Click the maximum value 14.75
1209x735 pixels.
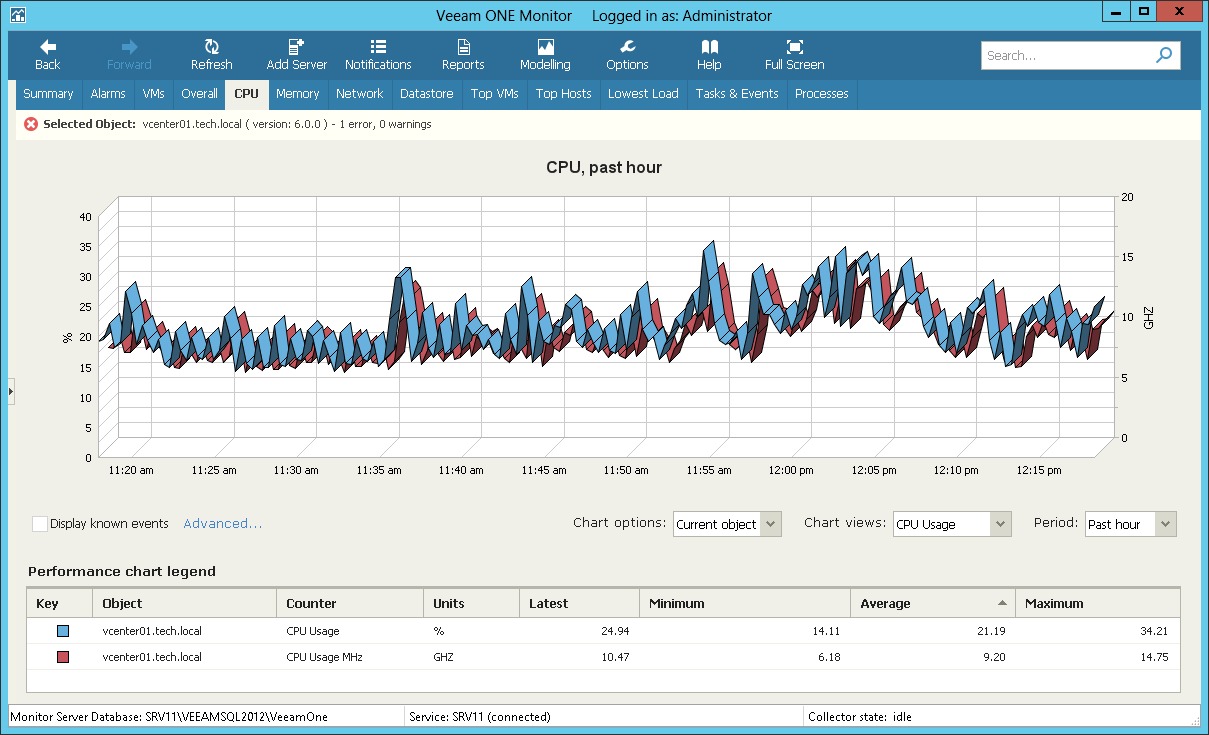click(x=1152, y=657)
